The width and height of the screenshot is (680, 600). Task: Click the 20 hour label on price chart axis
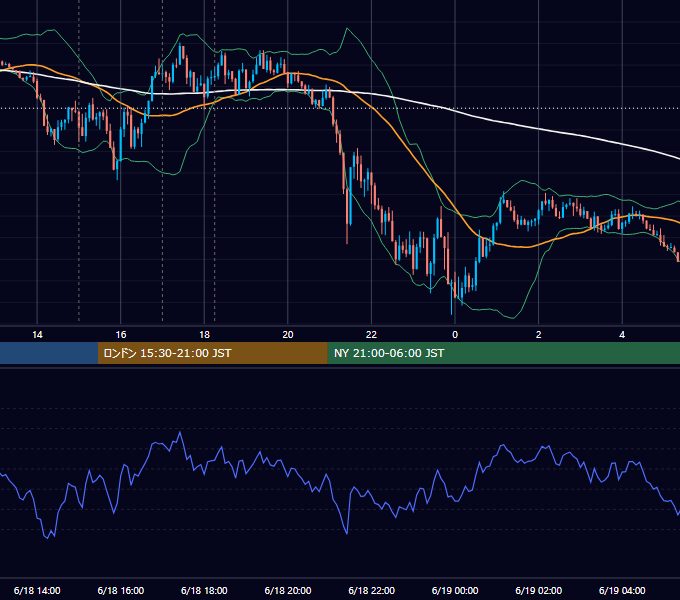pos(288,335)
